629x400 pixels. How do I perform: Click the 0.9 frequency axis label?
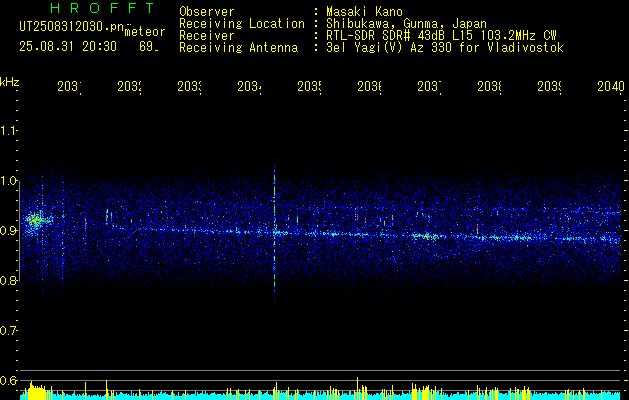click(8, 231)
